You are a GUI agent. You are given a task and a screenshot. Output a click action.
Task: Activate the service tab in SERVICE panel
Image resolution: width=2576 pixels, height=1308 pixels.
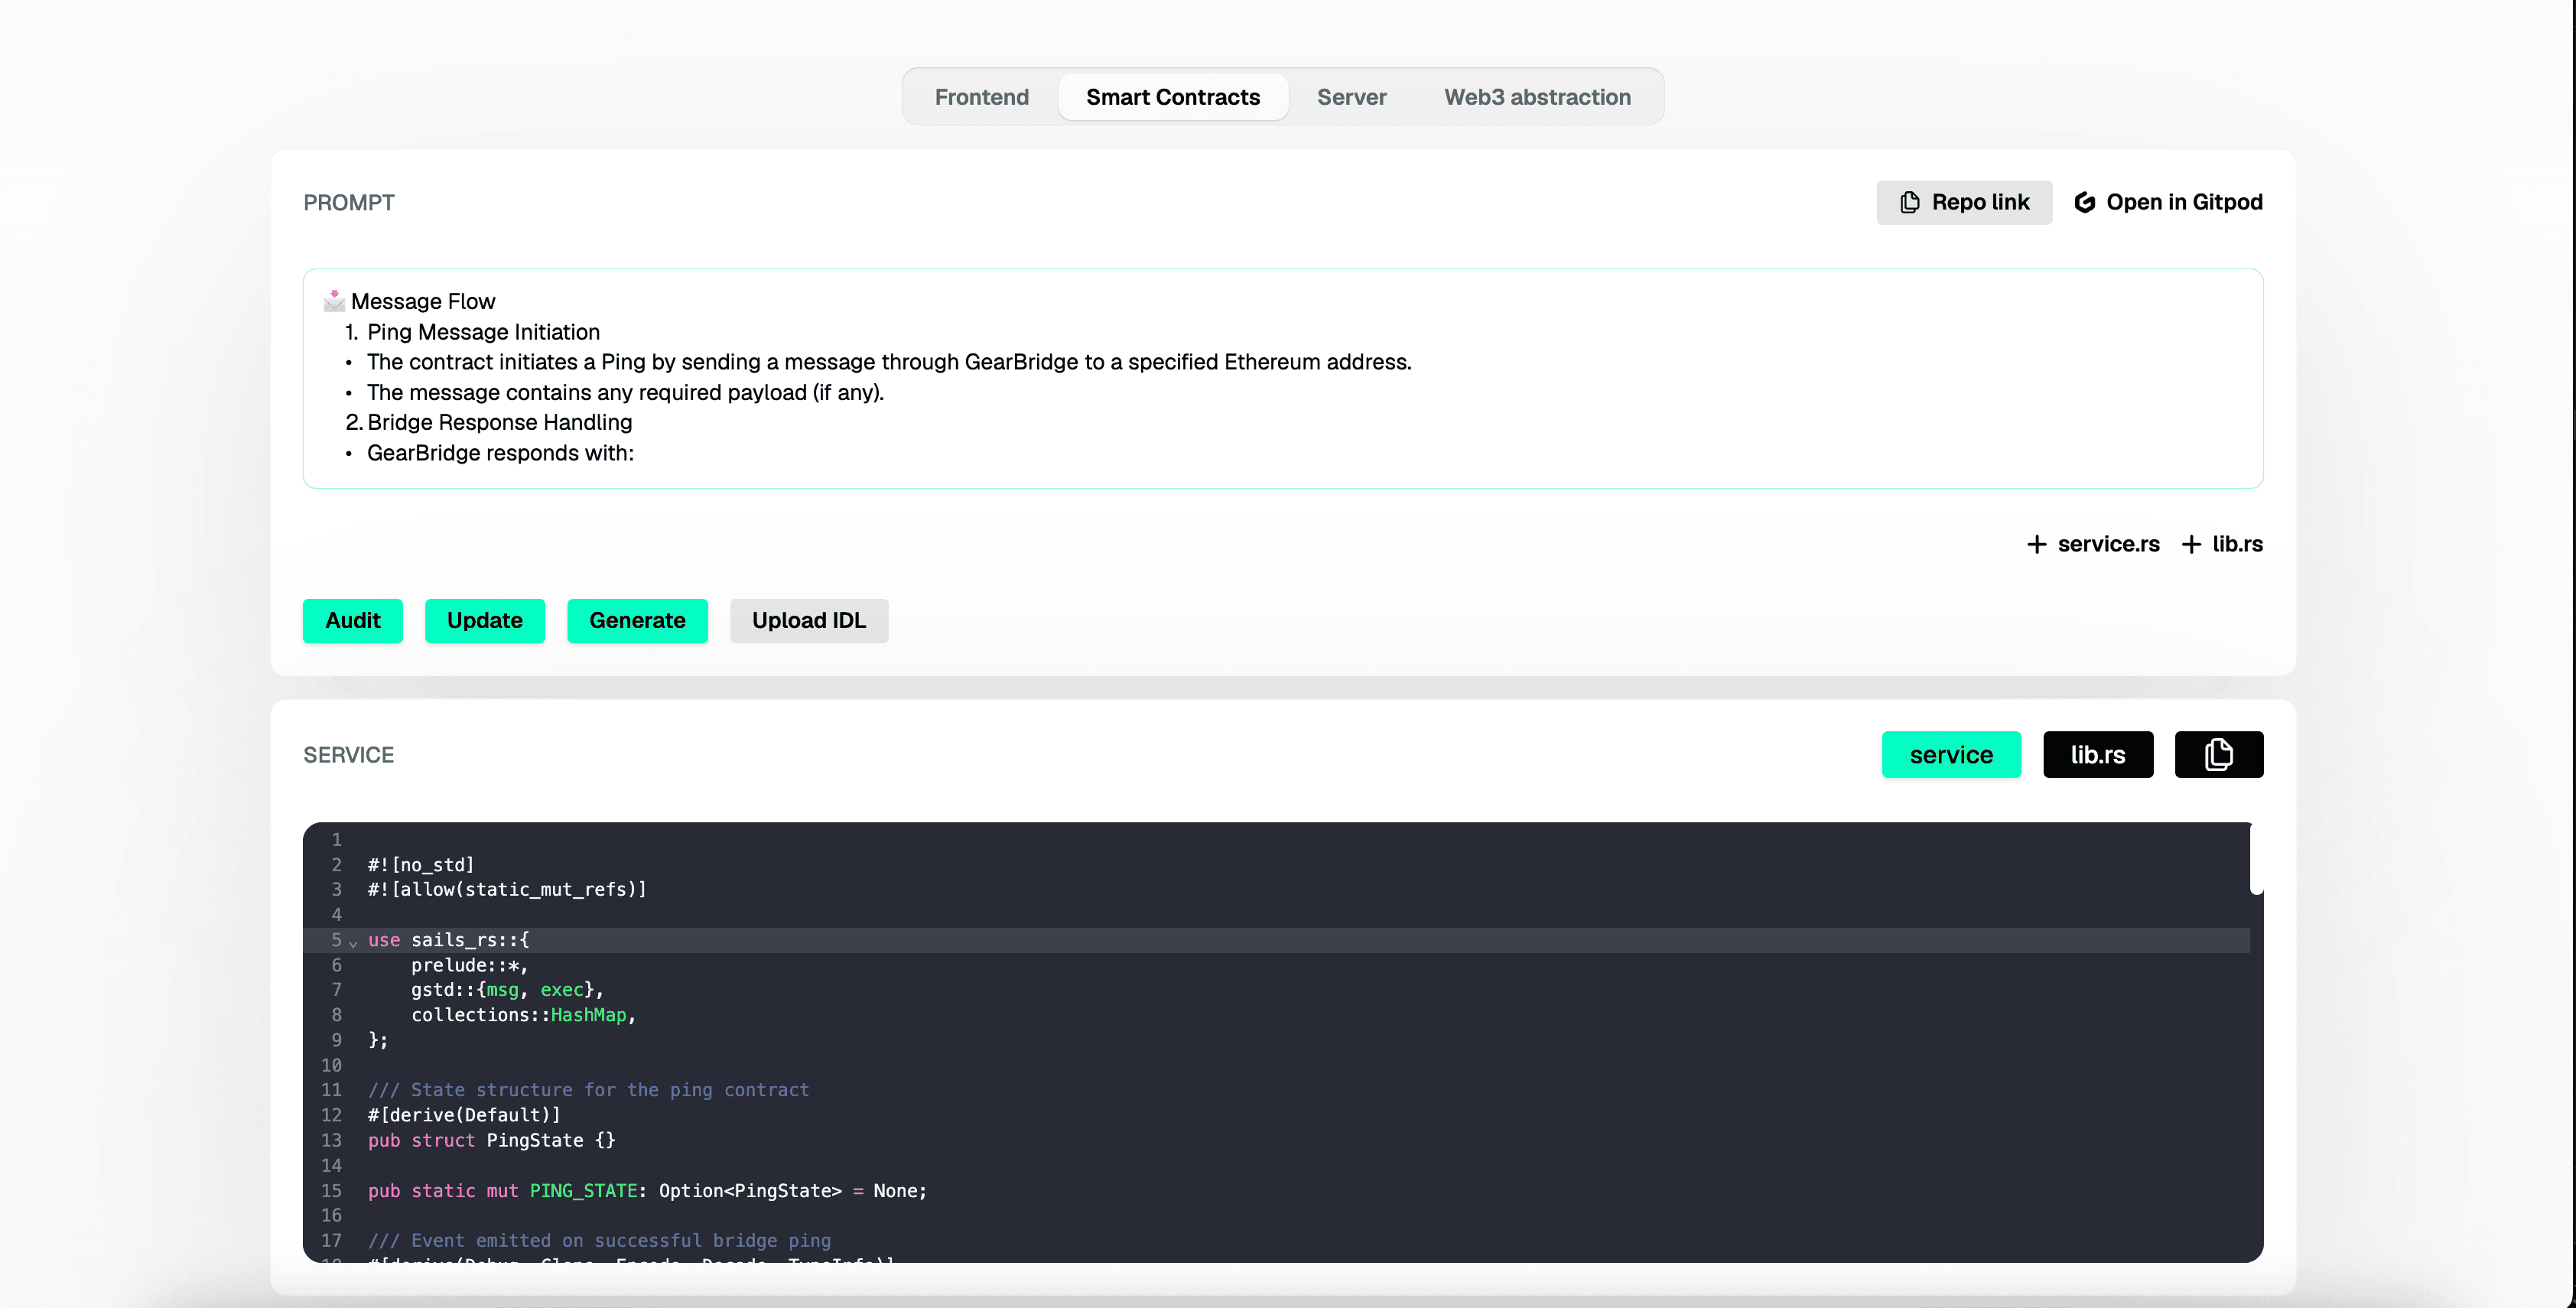[x=1950, y=754]
